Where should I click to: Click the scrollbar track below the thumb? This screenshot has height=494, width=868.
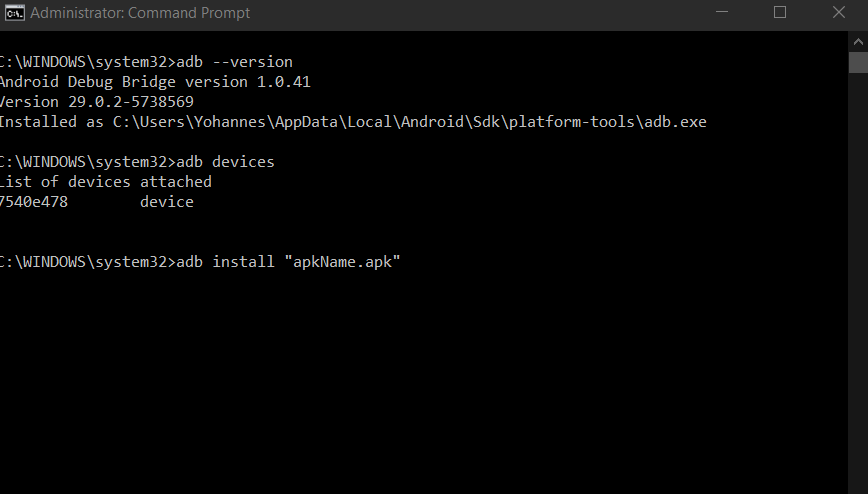coord(858,282)
